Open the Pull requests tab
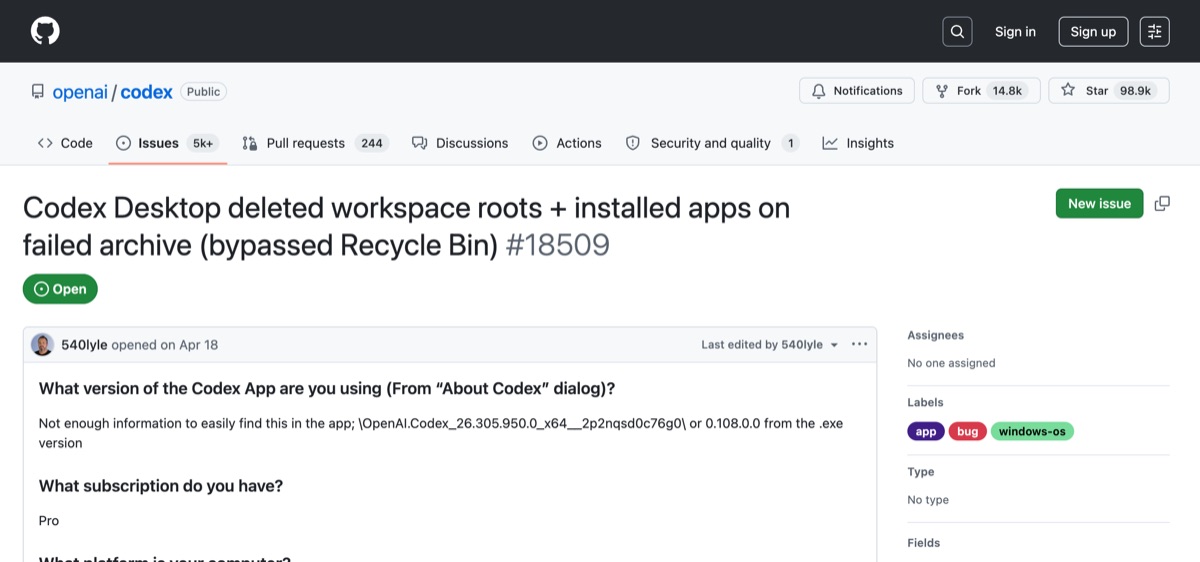 pos(315,143)
